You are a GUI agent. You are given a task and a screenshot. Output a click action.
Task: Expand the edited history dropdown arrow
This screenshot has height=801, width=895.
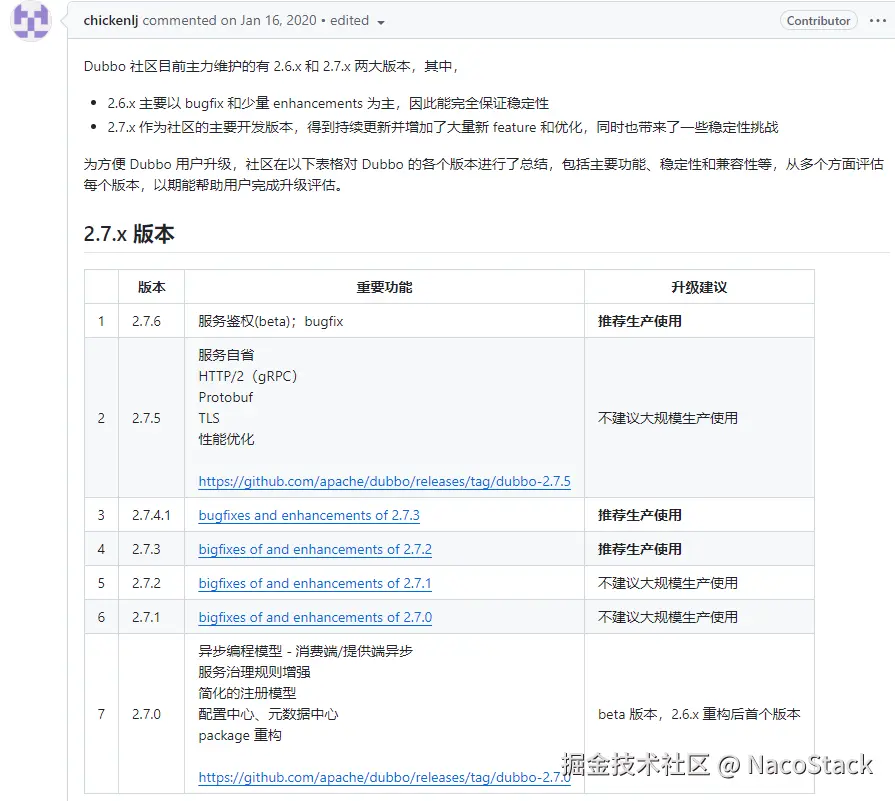point(381,22)
